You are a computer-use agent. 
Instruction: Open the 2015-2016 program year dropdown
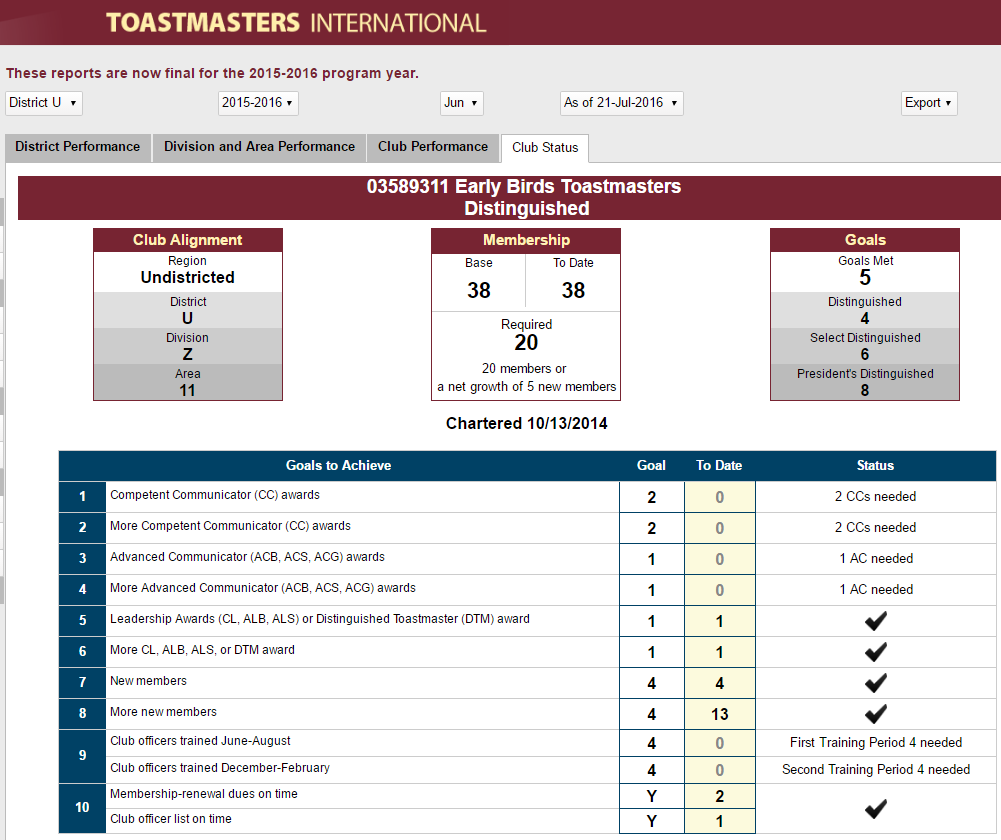tap(258, 103)
